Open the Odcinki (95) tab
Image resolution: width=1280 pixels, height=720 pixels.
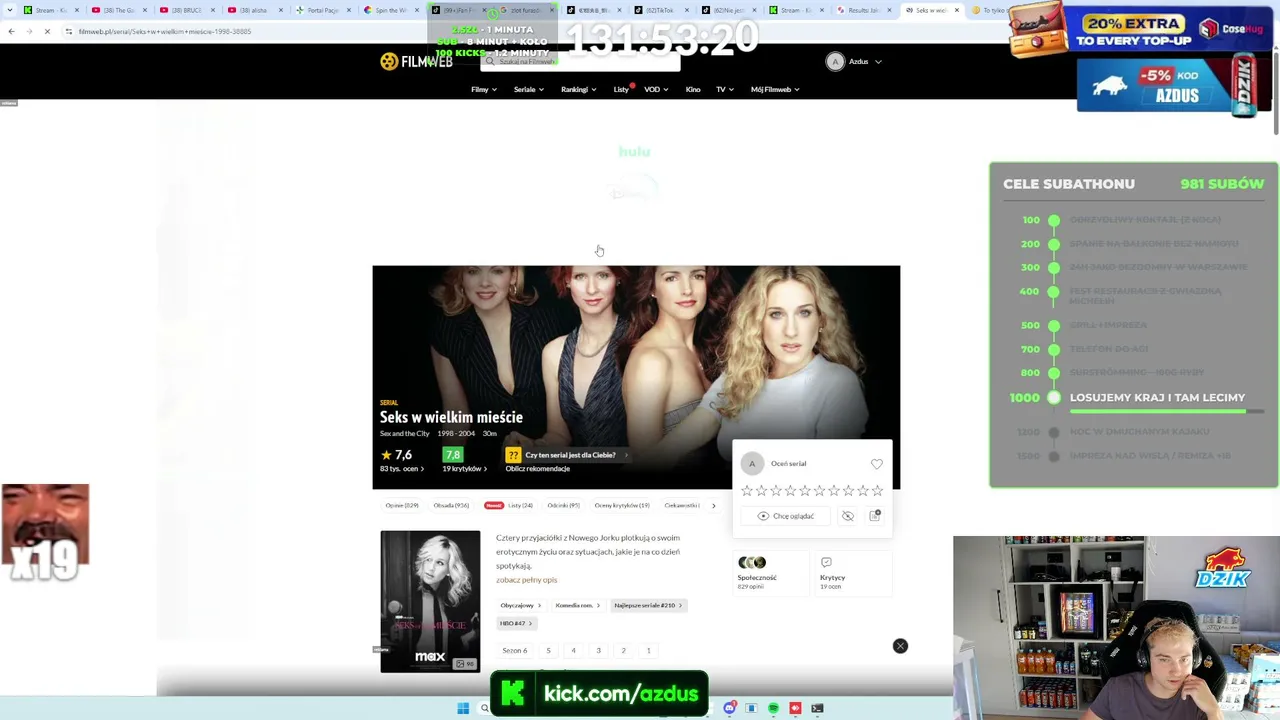point(564,505)
